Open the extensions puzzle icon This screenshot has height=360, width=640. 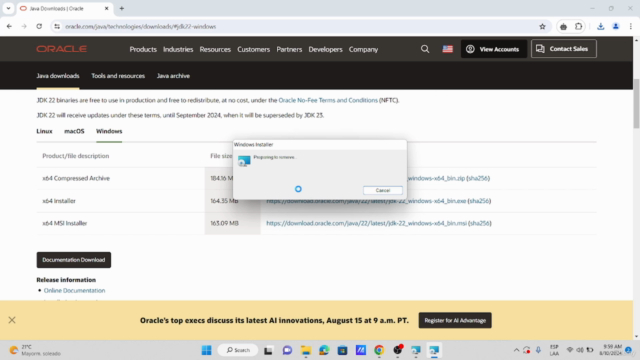coord(579,27)
